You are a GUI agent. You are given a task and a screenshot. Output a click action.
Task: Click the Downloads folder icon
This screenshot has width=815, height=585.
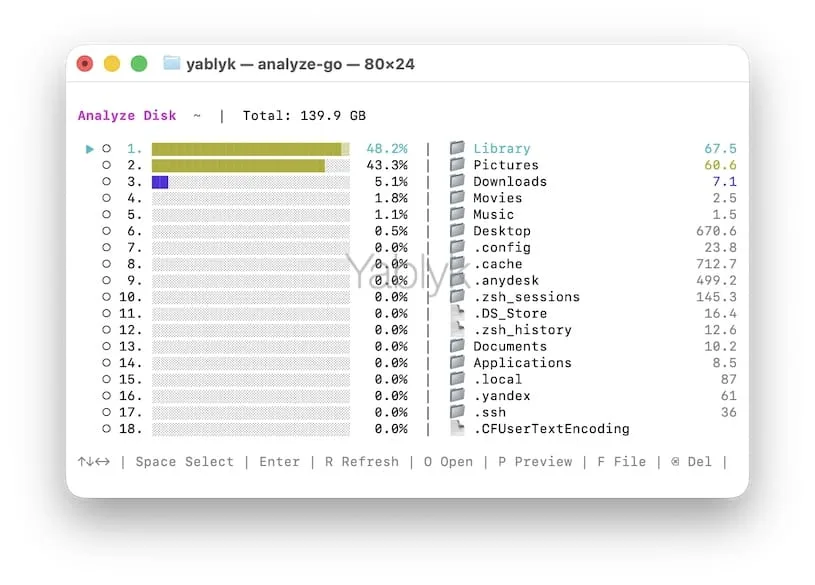coord(457,181)
